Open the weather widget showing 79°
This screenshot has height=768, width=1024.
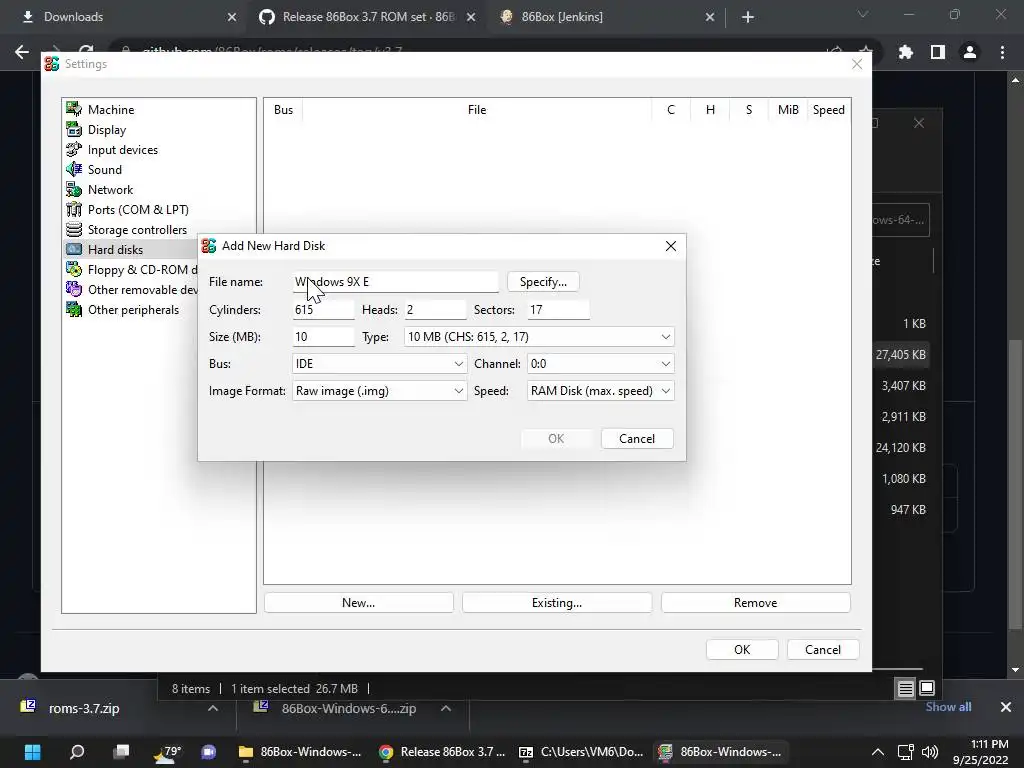point(167,753)
